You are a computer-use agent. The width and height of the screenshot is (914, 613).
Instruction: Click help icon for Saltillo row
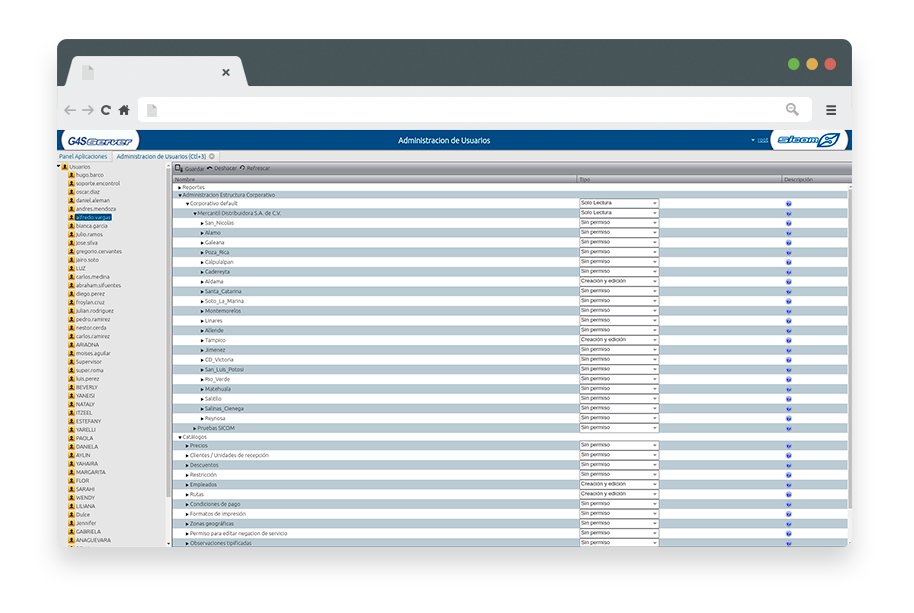coord(789,399)
